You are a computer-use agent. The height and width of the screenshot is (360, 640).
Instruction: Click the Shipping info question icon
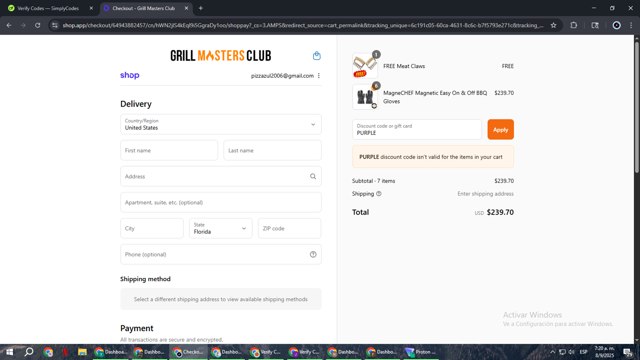coord(379,194)
